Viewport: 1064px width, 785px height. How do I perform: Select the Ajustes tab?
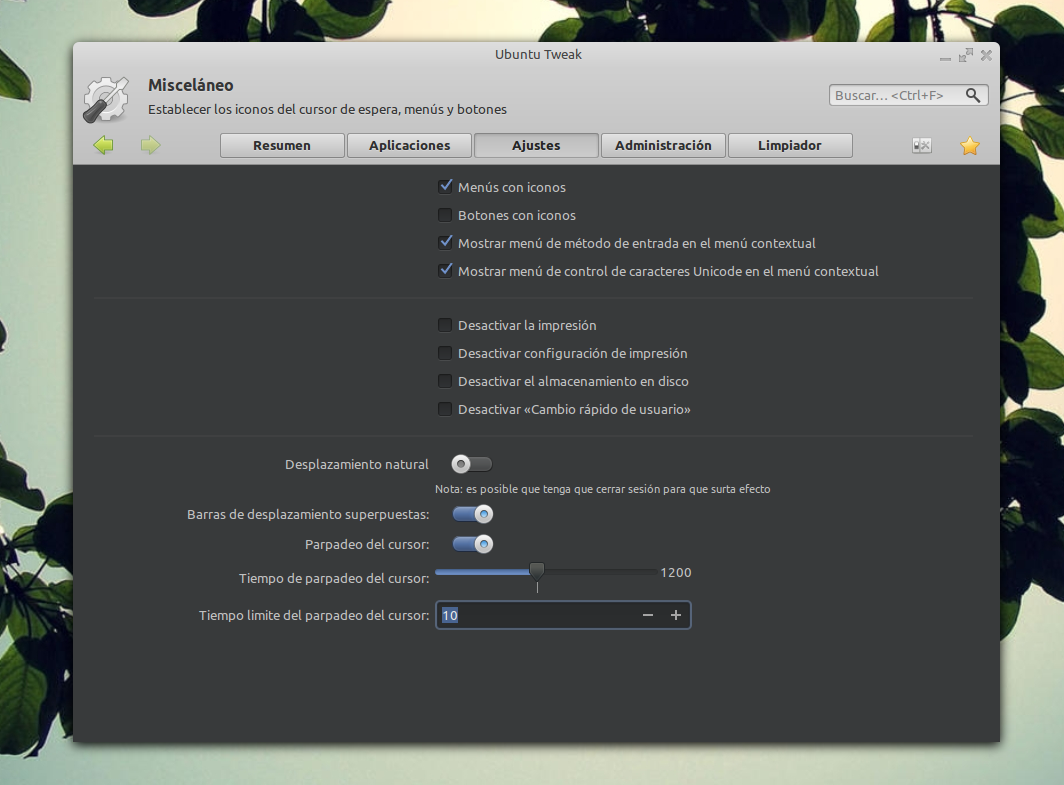point(536,145)
